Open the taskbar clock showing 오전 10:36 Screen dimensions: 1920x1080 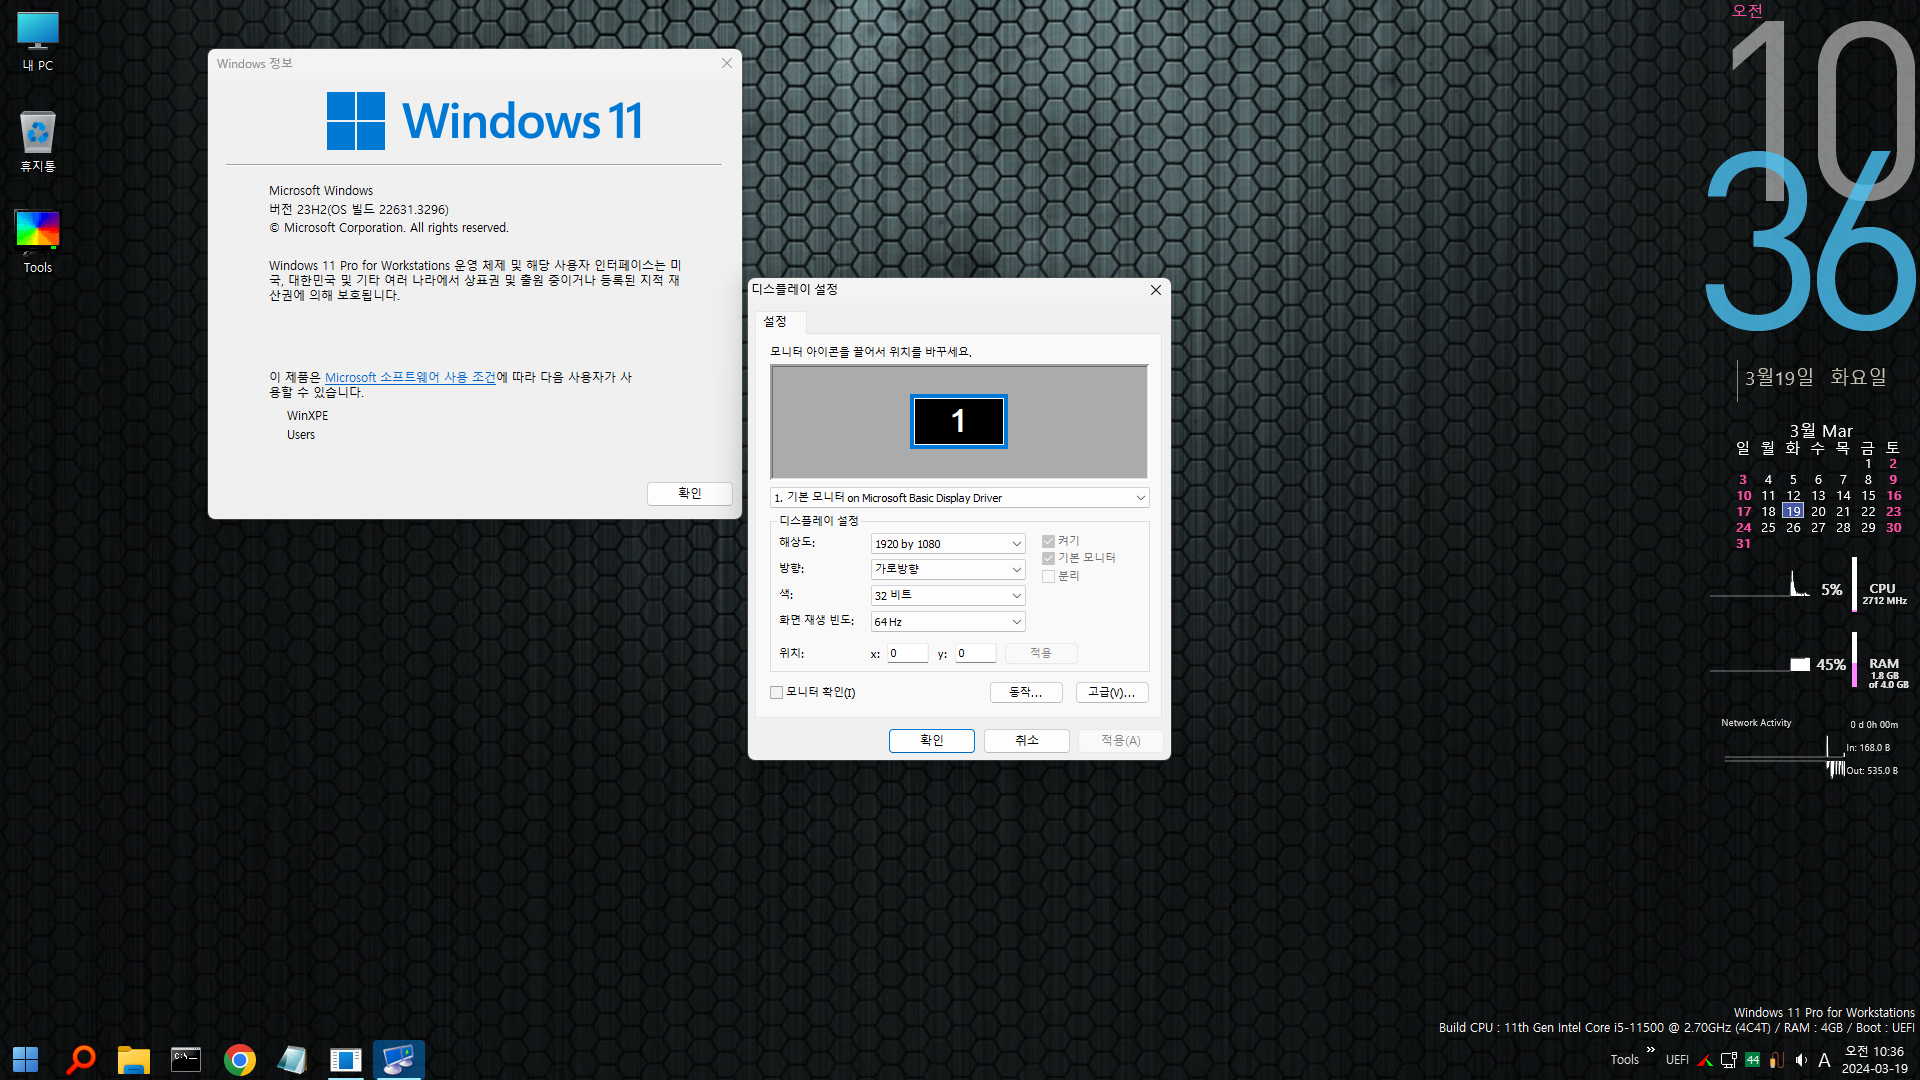(x=1875, y=1060)
